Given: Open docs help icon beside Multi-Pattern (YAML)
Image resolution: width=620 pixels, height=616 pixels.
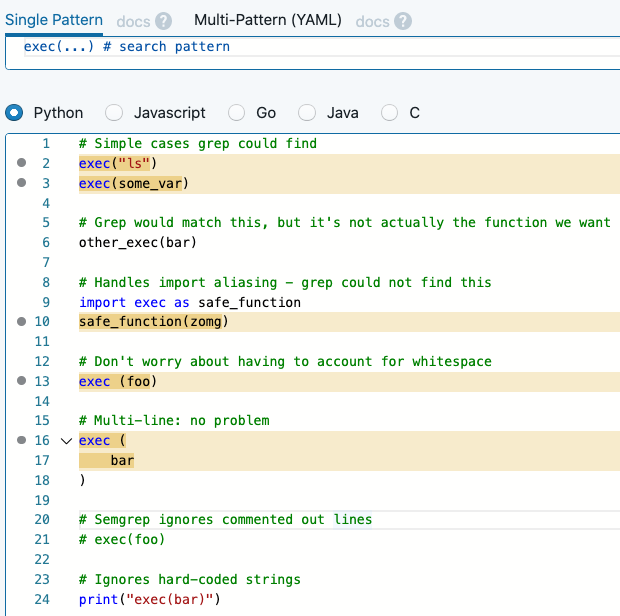Looking at the screenshot, I should click(403, 21).
